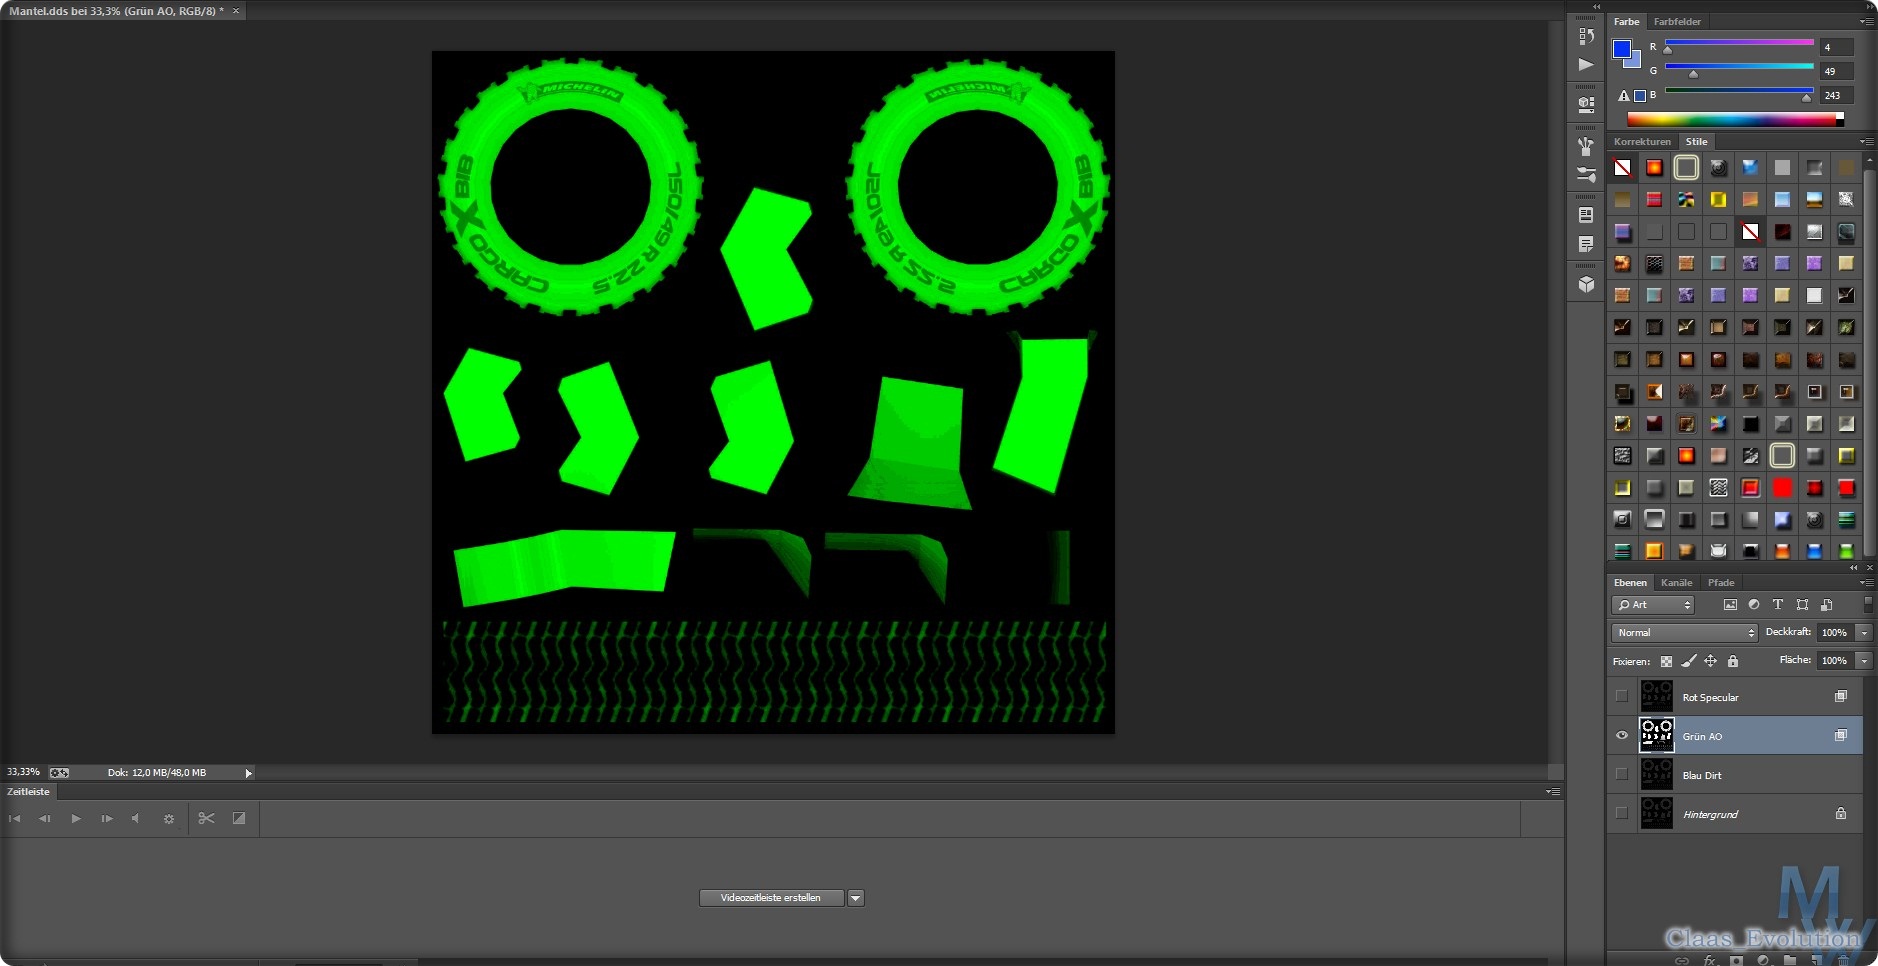Click the lock position move icon

pos(1711,661)
